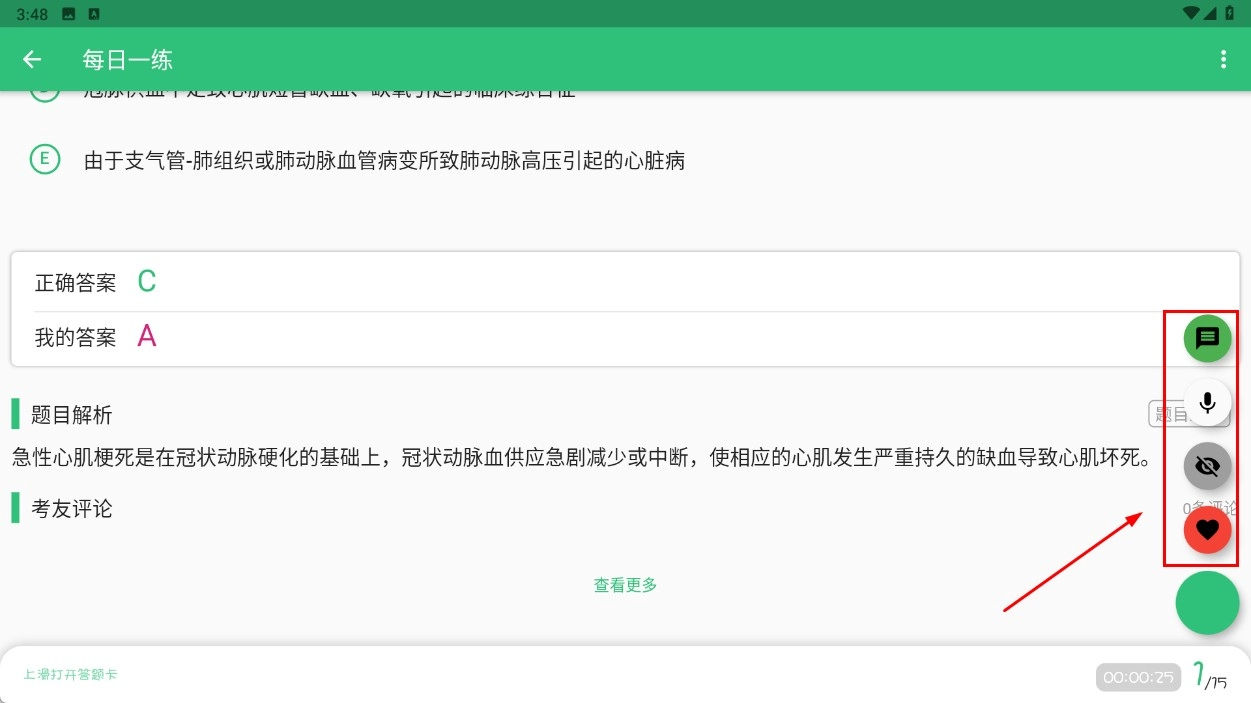Click the 00:00:25 timer badge
Image resolution: width=1251 pixels, height=703 pixels.
coord(1138,677)
